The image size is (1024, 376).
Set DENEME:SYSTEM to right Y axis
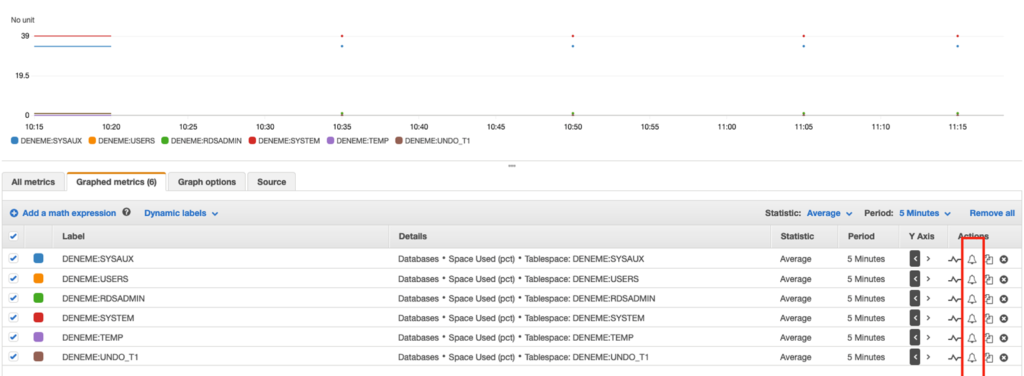pos(928,318)
